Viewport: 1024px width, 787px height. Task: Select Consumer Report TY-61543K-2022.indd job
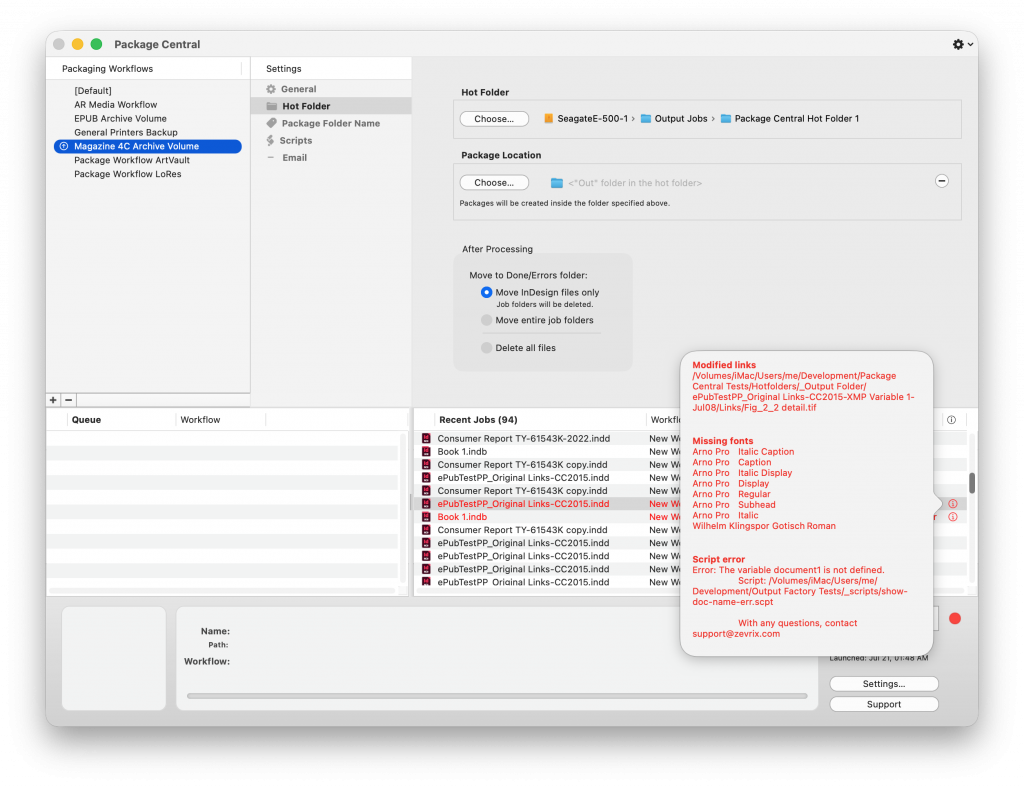pyautogui.click(x=523, y=438)
